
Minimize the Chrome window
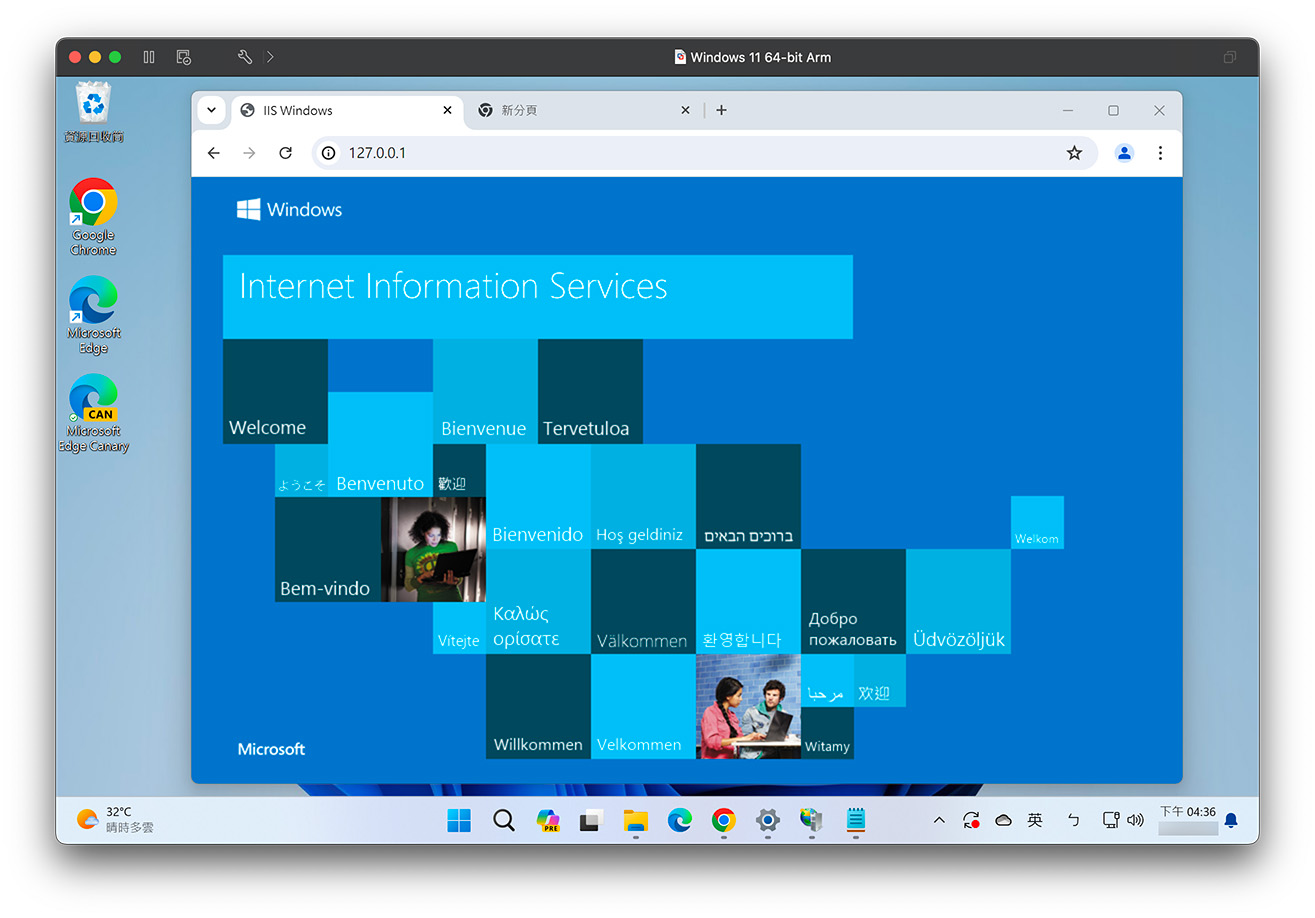[1068, 110]
